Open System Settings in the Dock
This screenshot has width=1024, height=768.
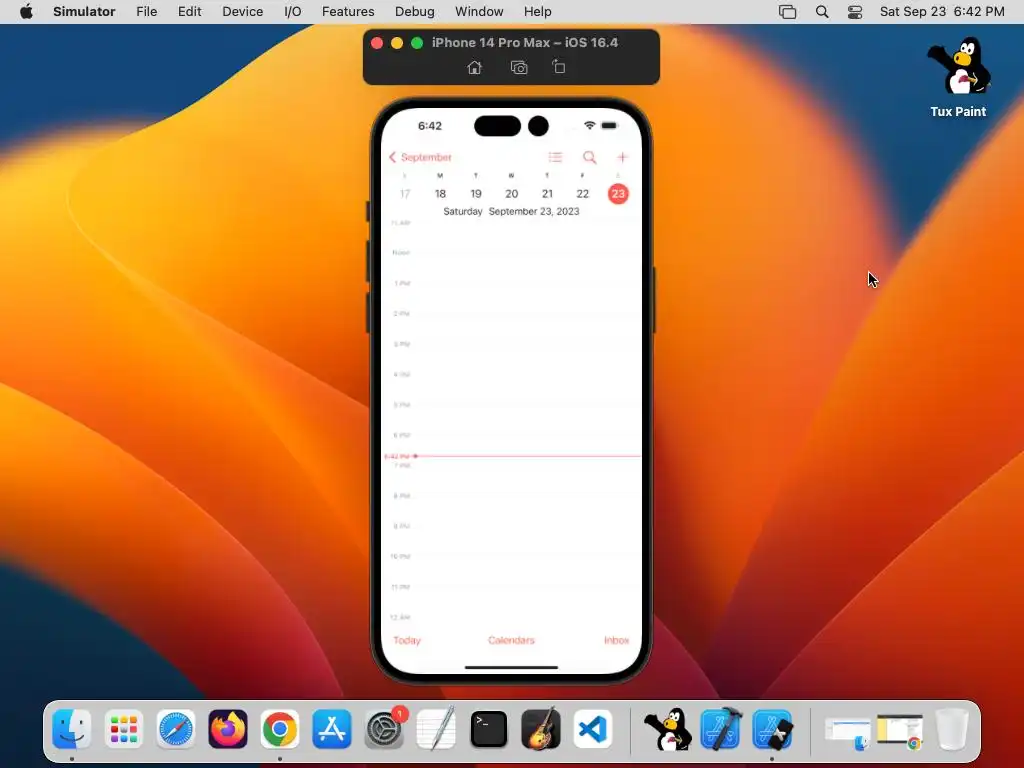point(384,729)
